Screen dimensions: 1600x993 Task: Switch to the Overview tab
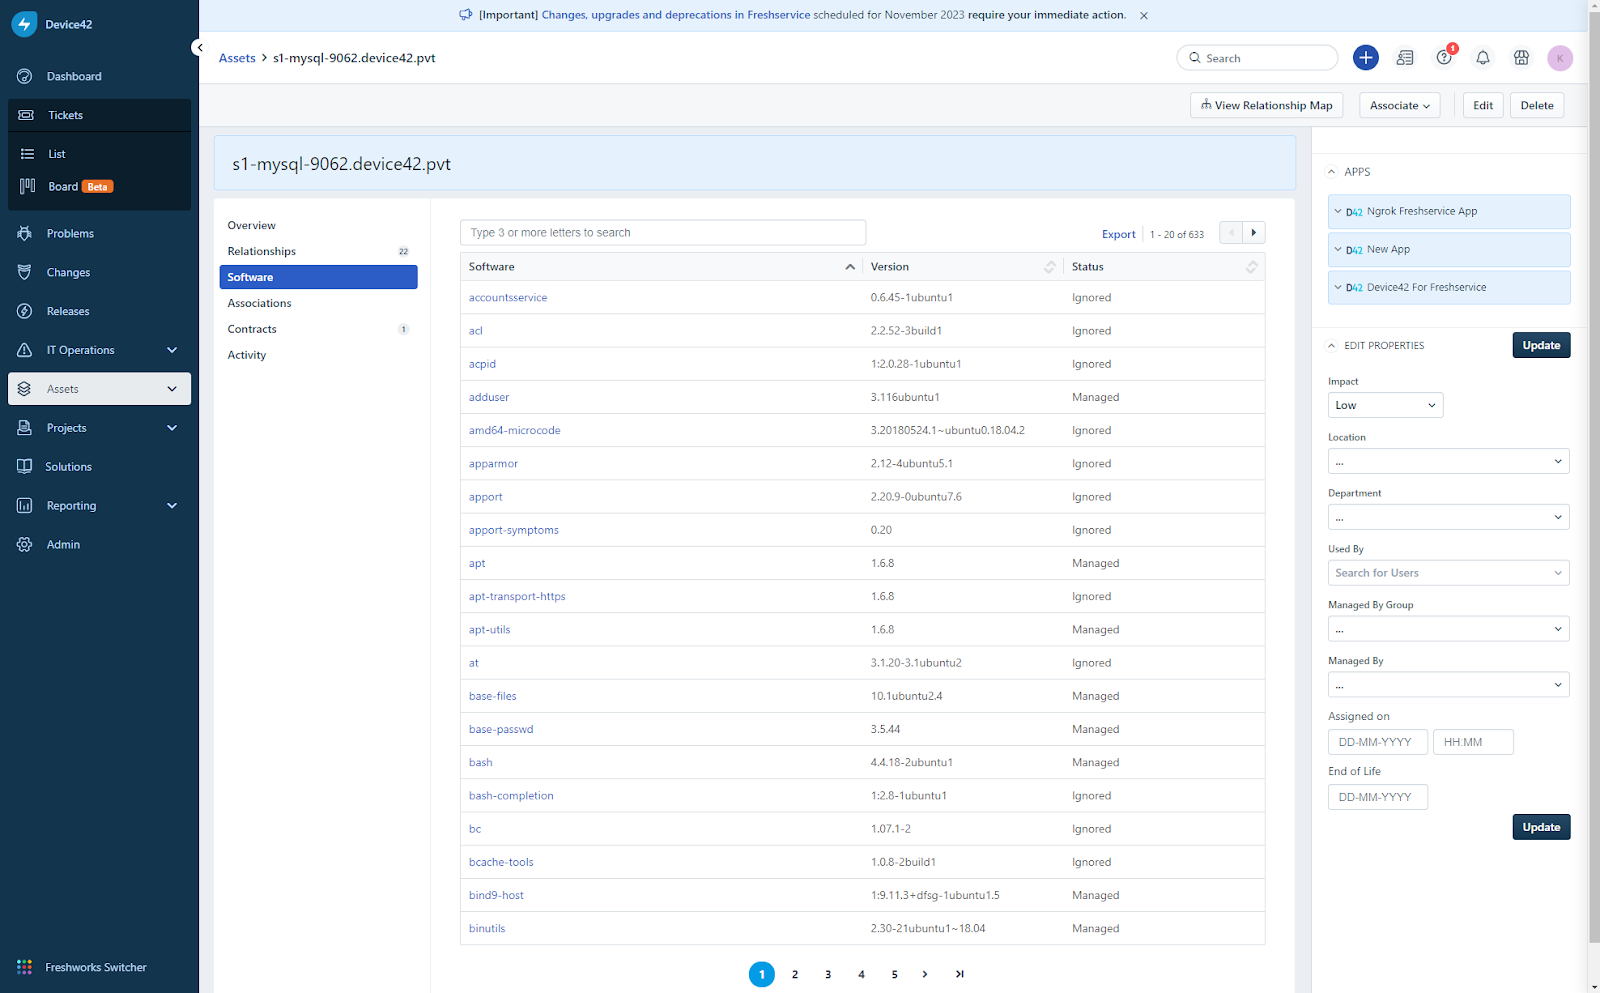318,225
